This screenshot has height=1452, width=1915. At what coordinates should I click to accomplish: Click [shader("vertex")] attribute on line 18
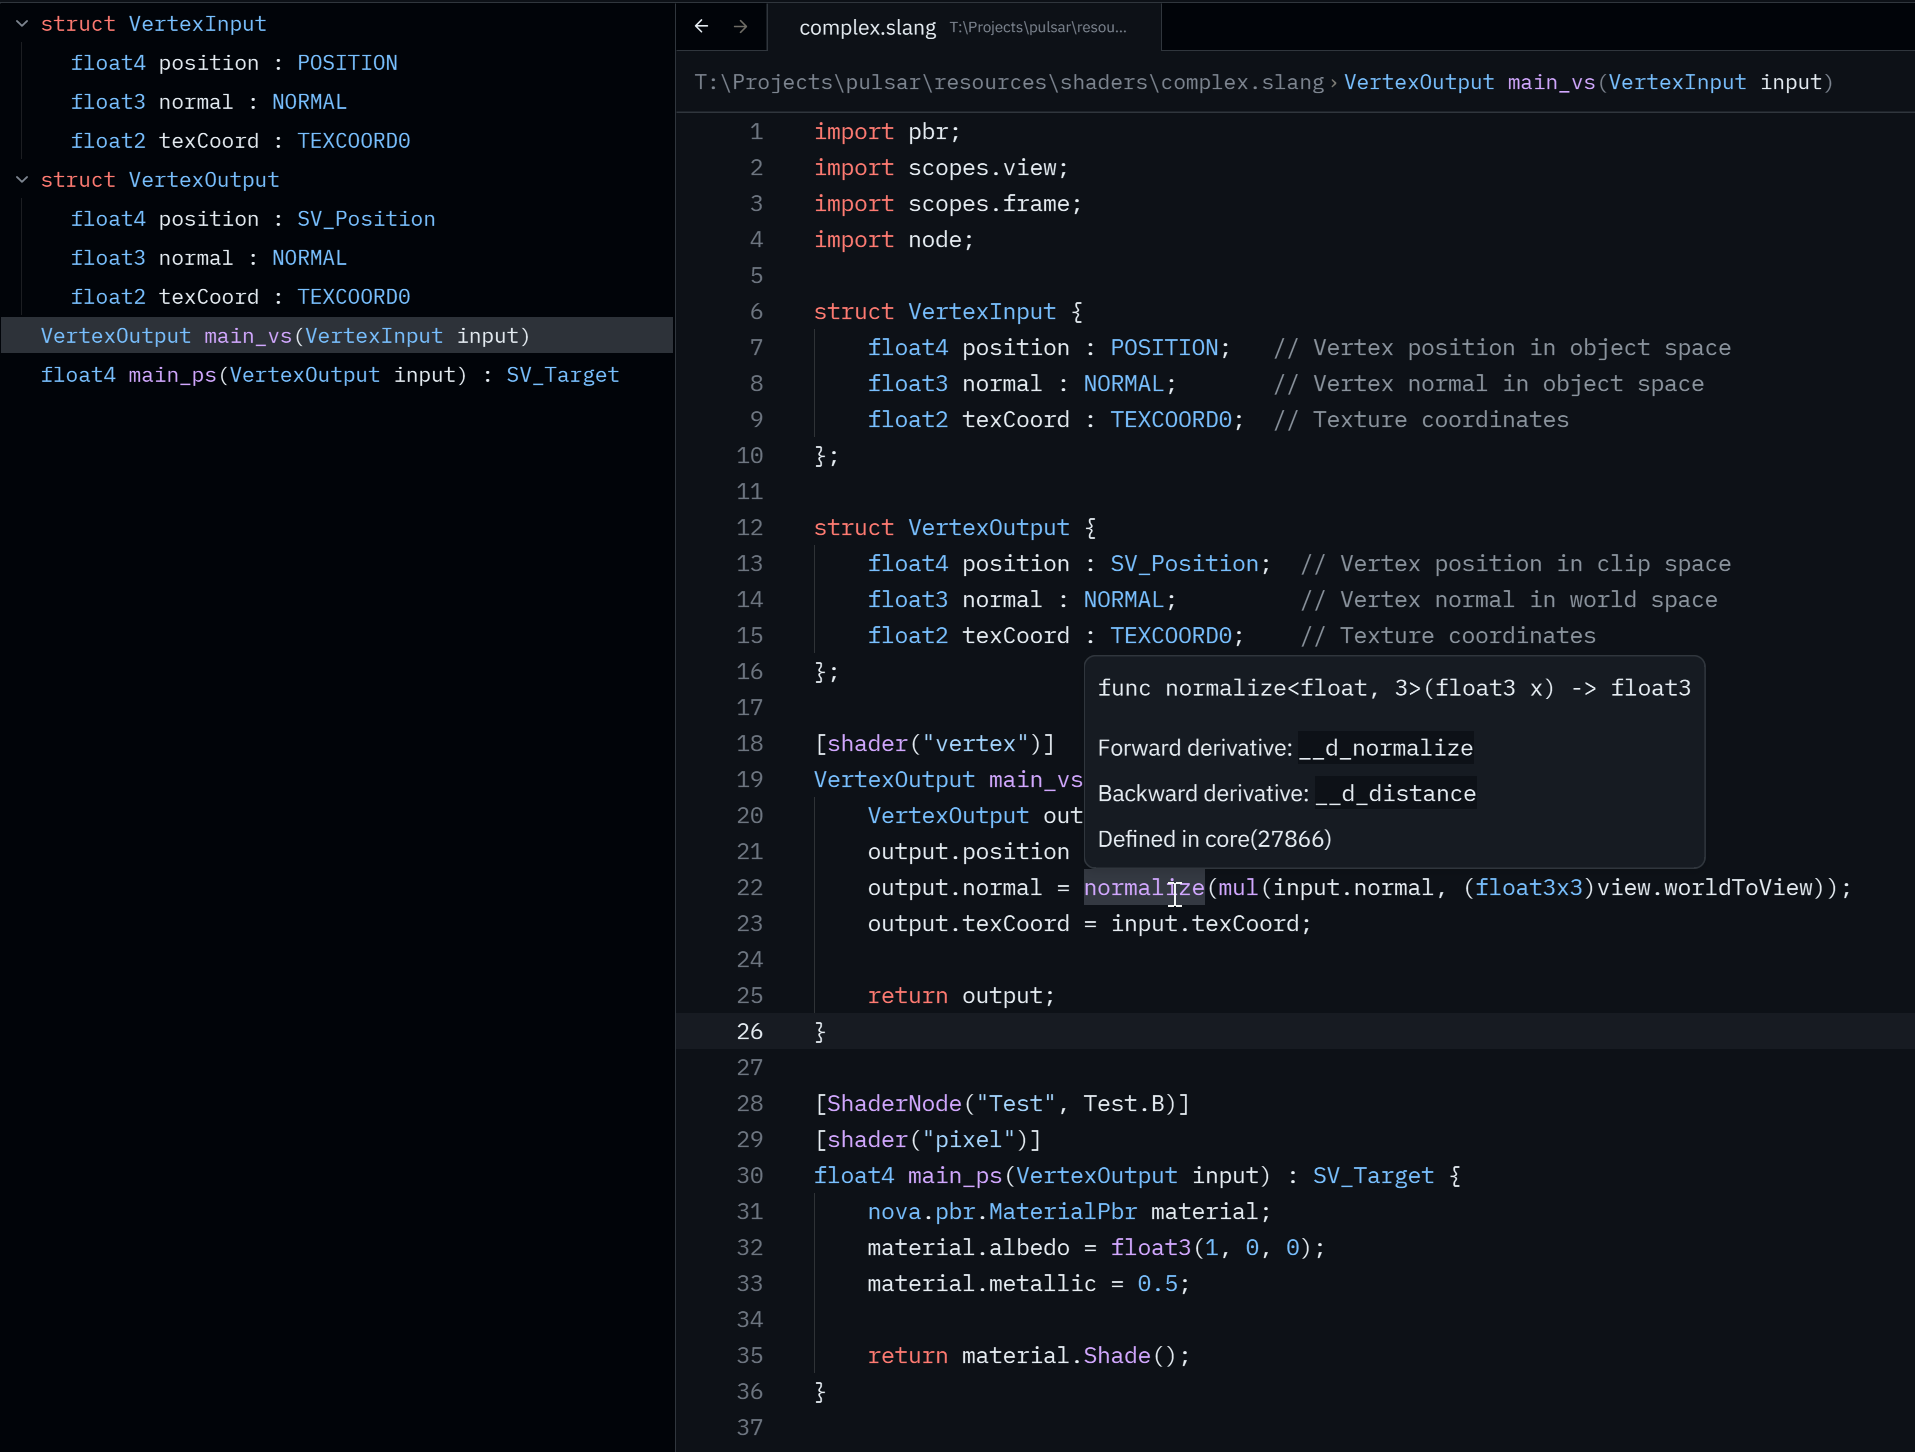(x=935, y=743)
